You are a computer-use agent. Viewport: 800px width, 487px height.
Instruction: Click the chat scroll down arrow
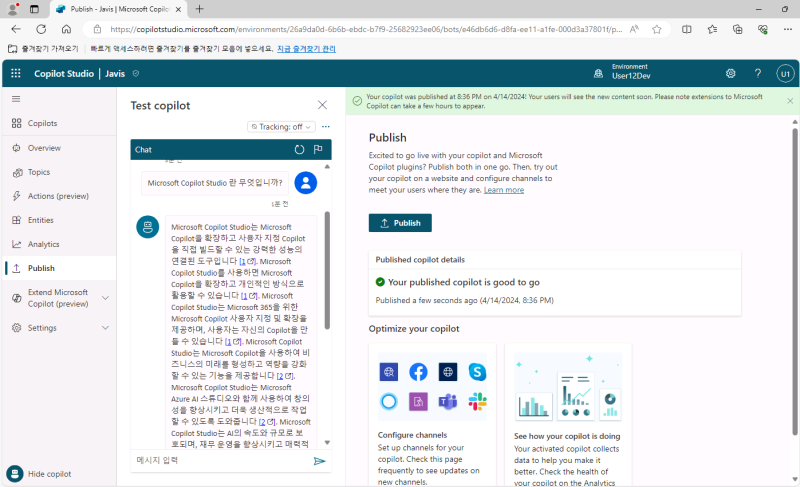[x=327, y=443]
